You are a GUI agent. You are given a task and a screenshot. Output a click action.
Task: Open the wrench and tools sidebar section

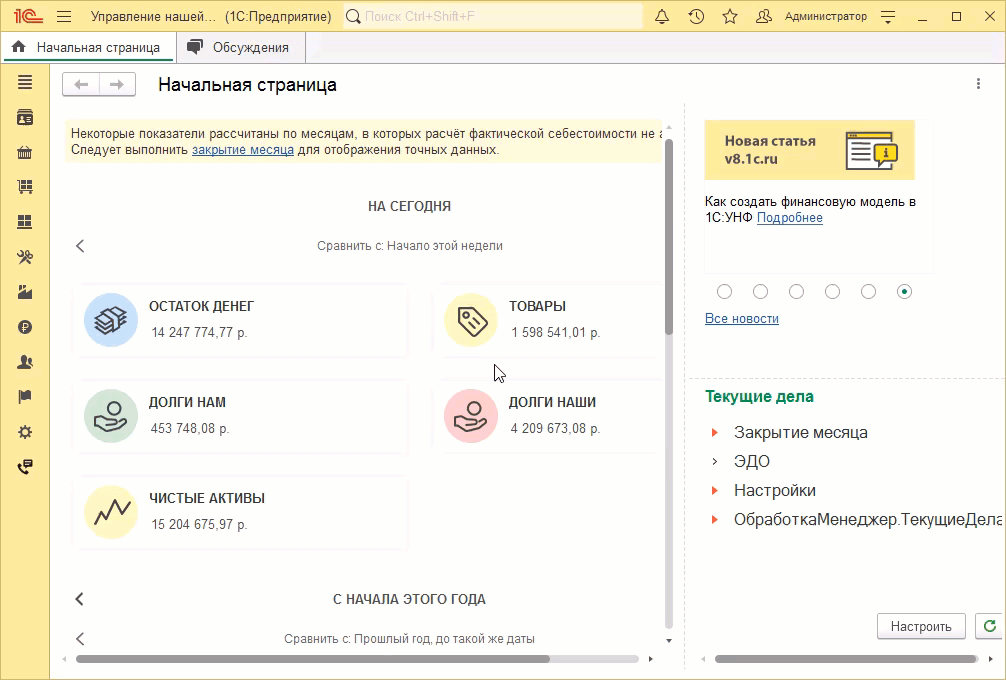pos(25,257)
